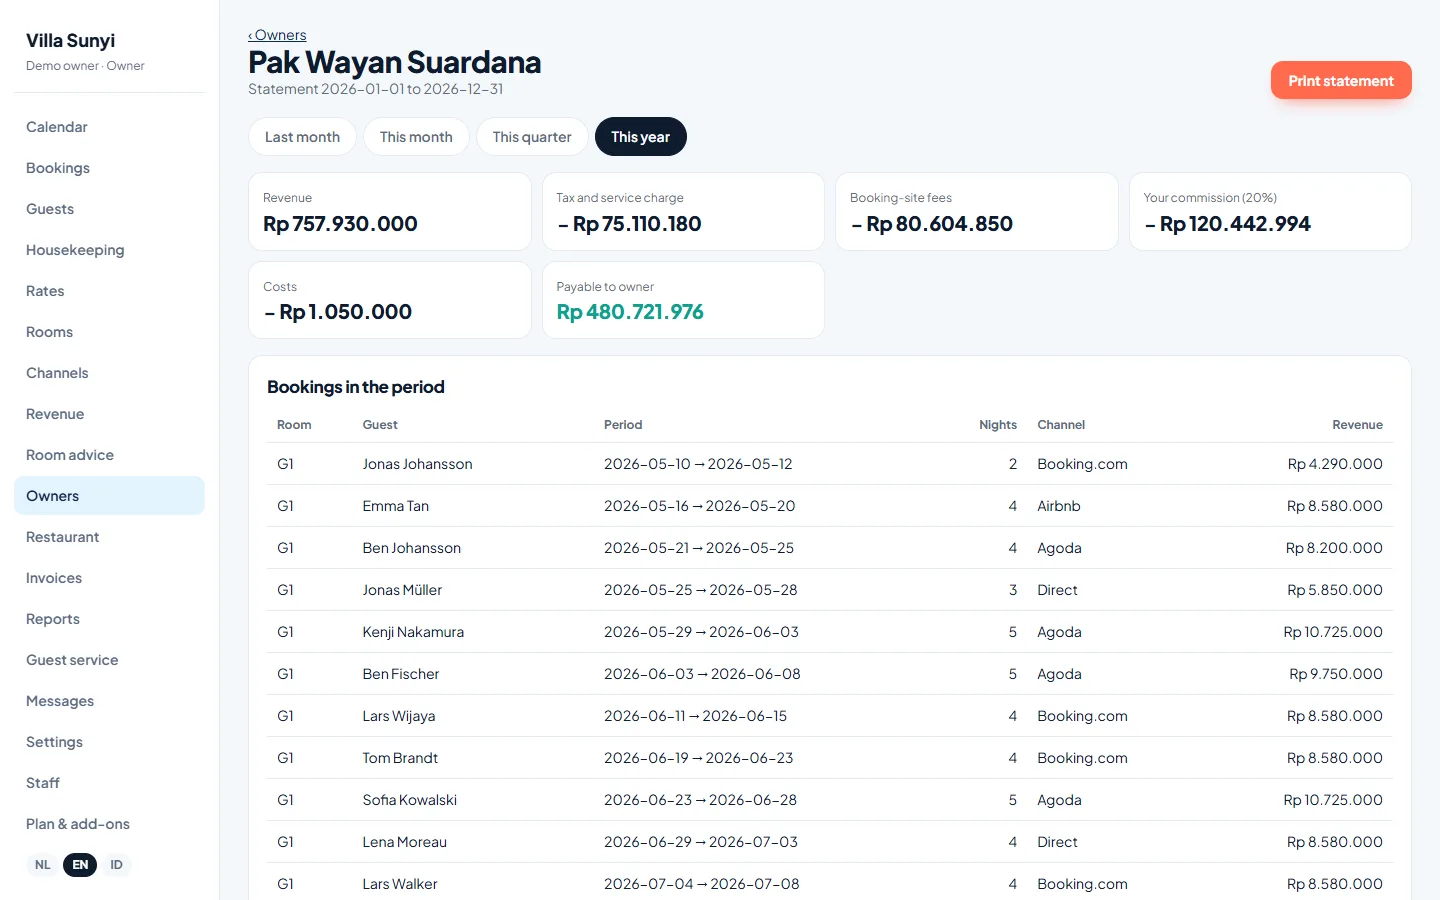The image size is (1440, 900).
Task: Select the This quarter period filter
Action: point(532,137)
